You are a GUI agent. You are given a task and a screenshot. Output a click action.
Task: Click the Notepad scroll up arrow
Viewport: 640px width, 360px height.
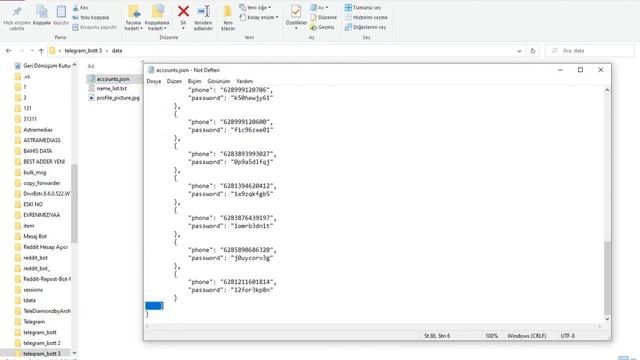[x=607, y=90]
